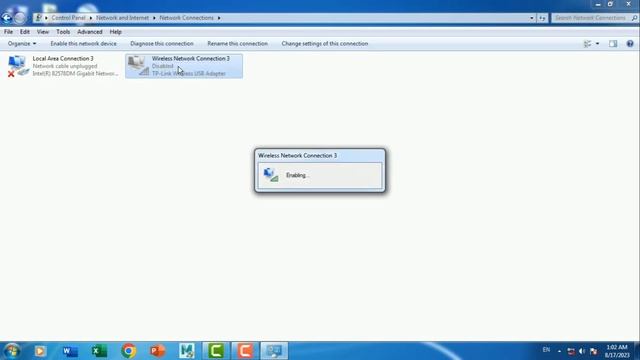Restore down the Network Connections window
Screen dimensions: 640x360
click(x=610, y=4)
